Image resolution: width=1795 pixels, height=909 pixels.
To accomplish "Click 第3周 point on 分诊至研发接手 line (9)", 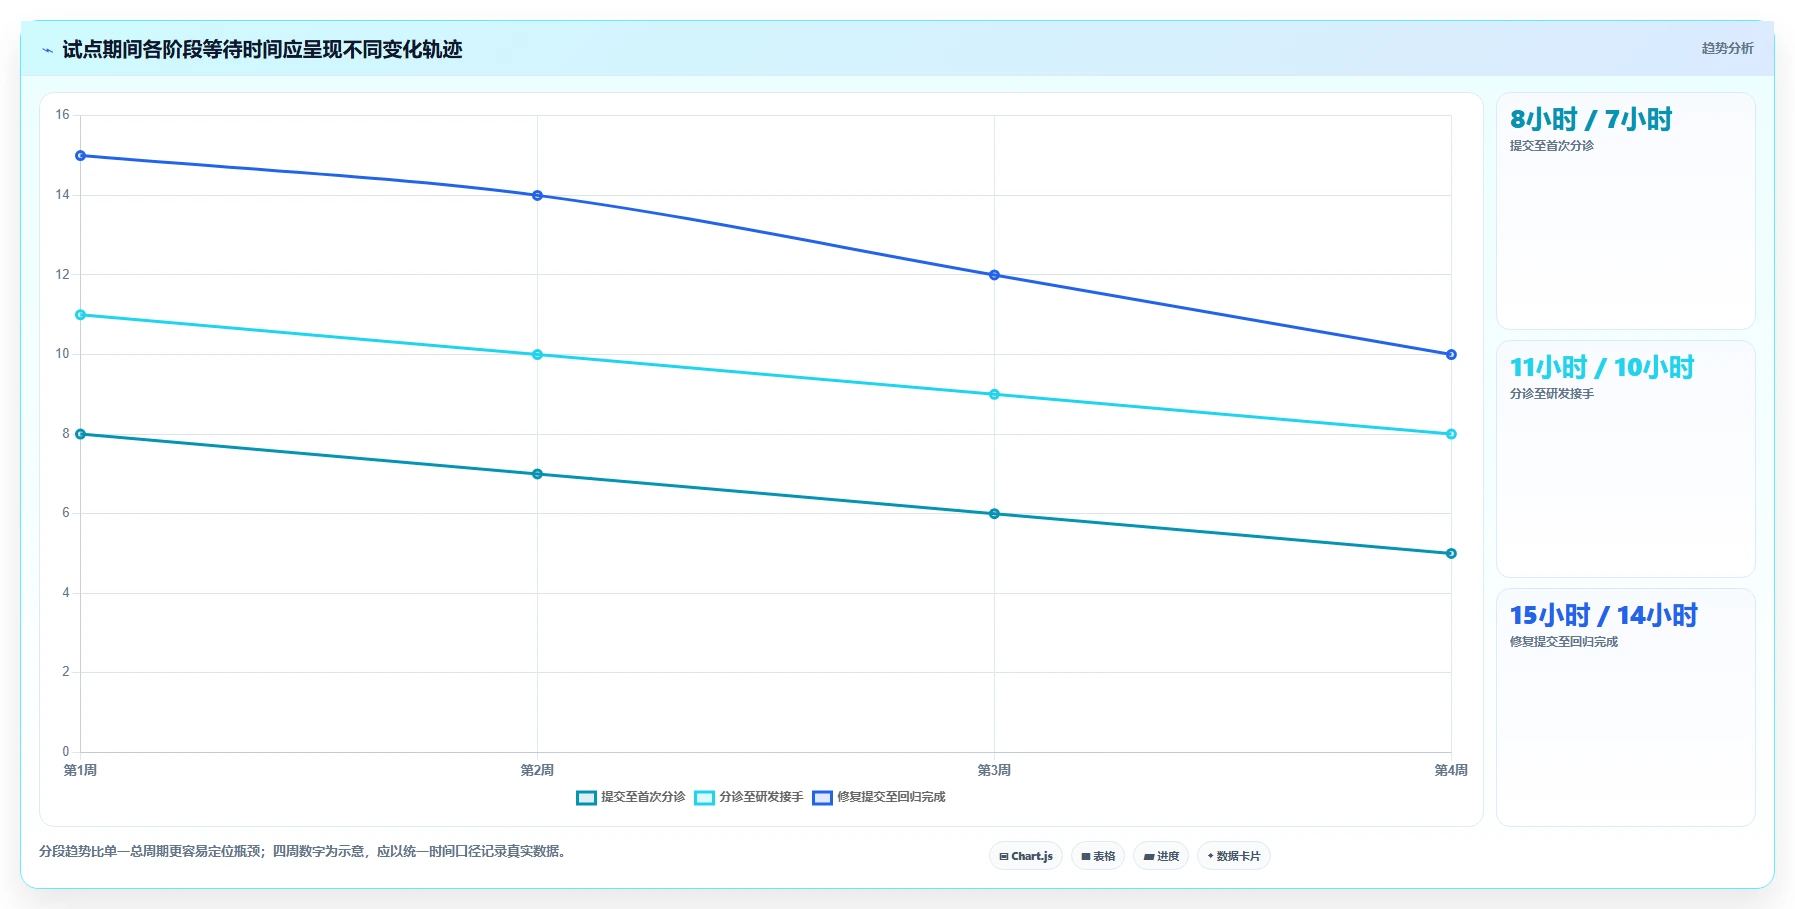I will tap(995, 395).
